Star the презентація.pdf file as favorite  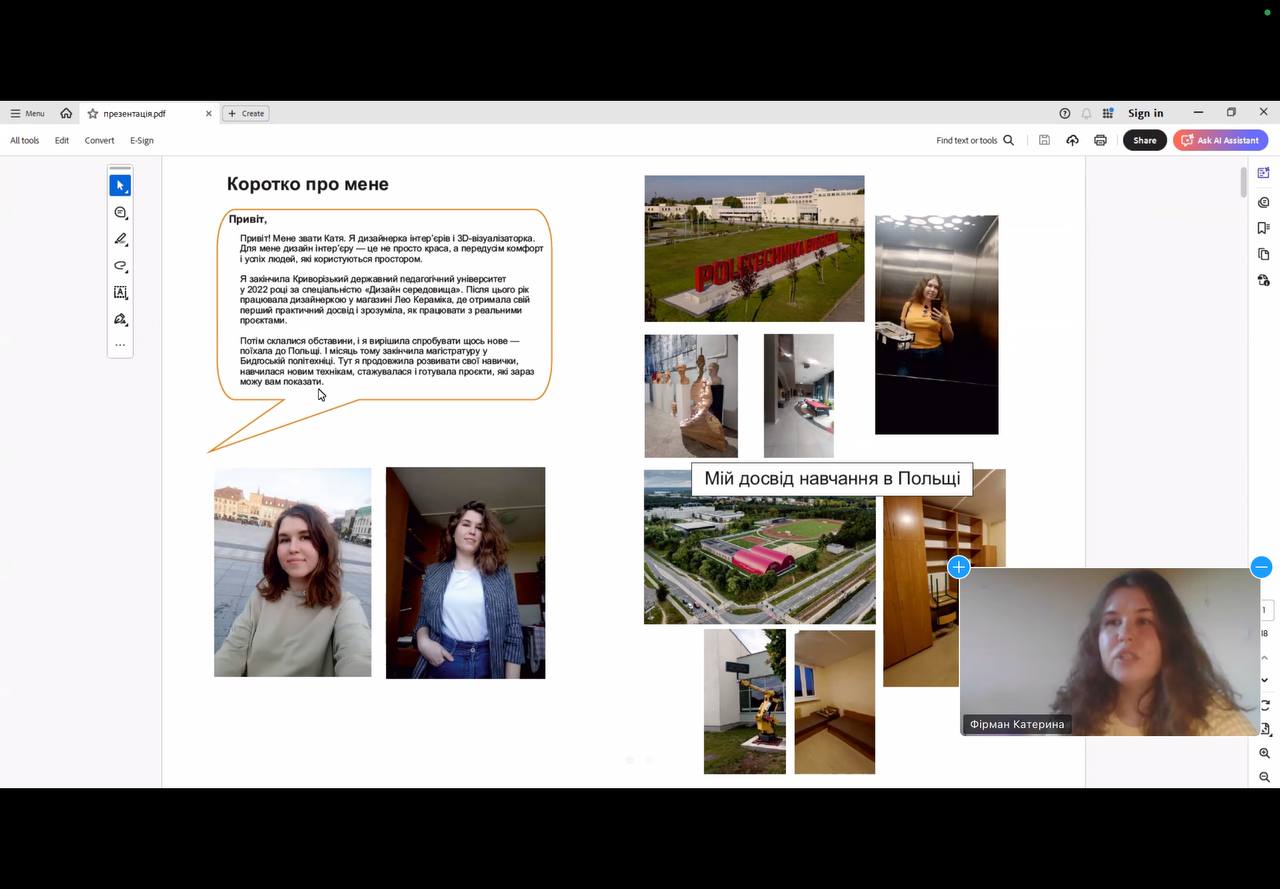point(93,114)
